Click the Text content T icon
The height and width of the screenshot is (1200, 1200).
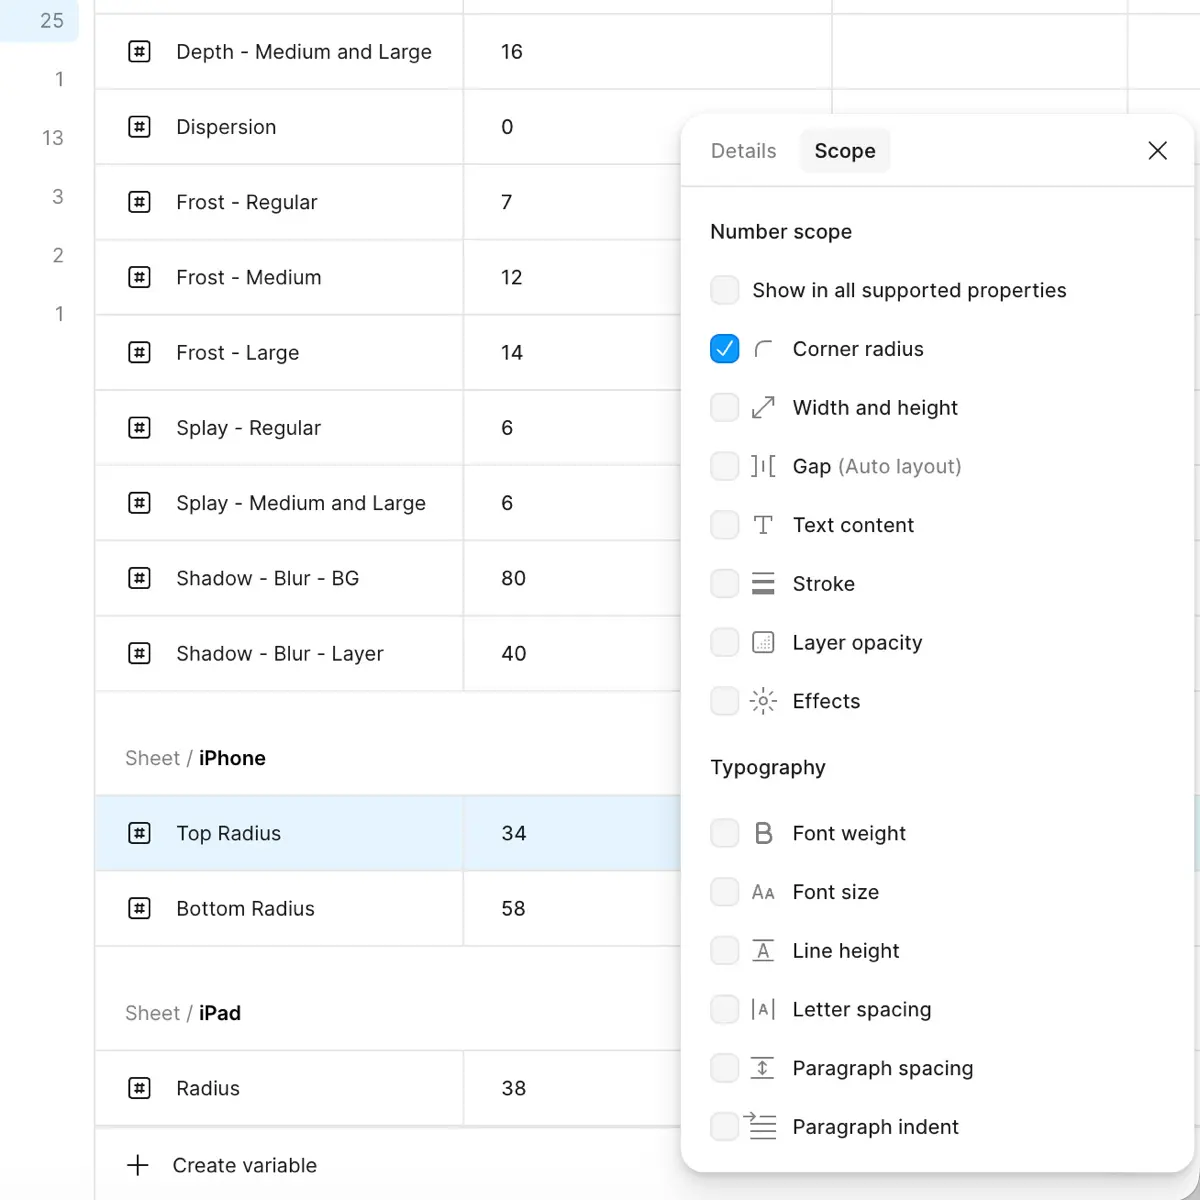(763, 525)
